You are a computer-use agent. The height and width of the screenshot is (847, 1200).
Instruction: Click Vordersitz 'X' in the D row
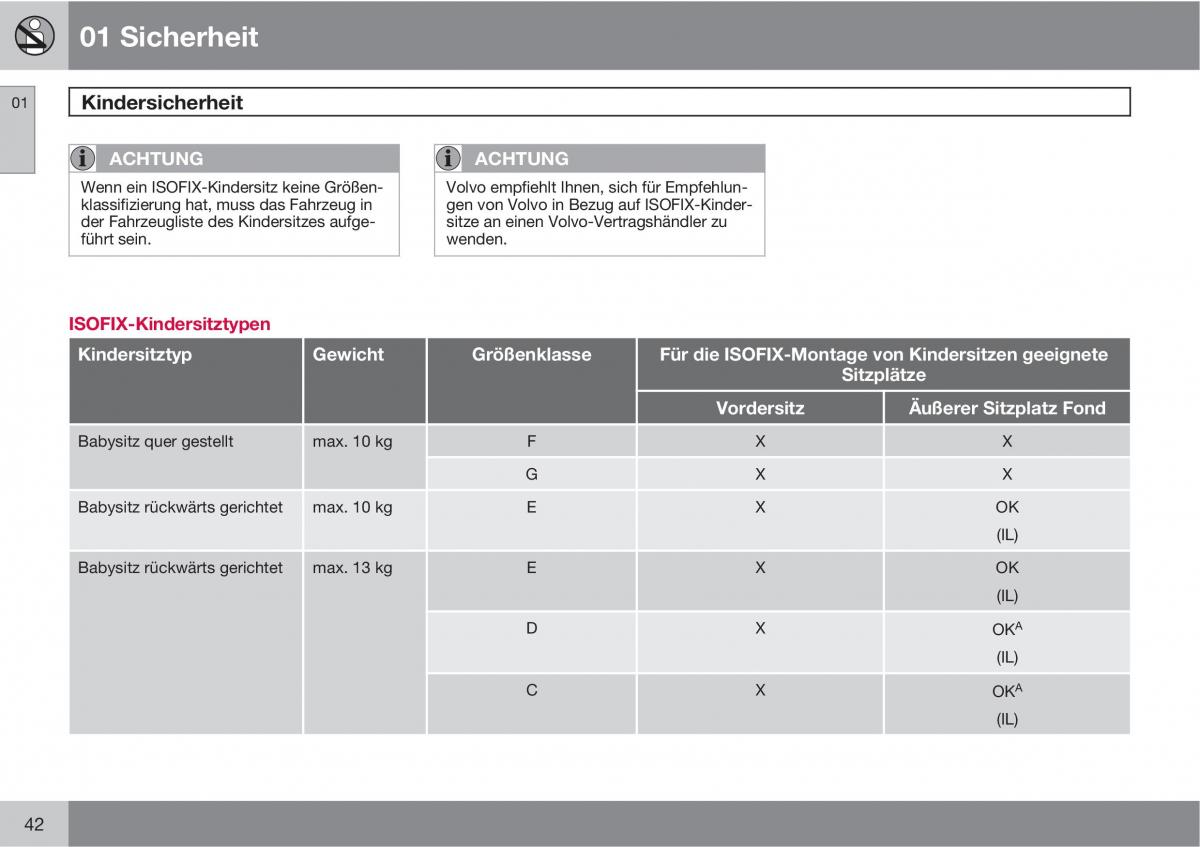(x=760, y=628)
